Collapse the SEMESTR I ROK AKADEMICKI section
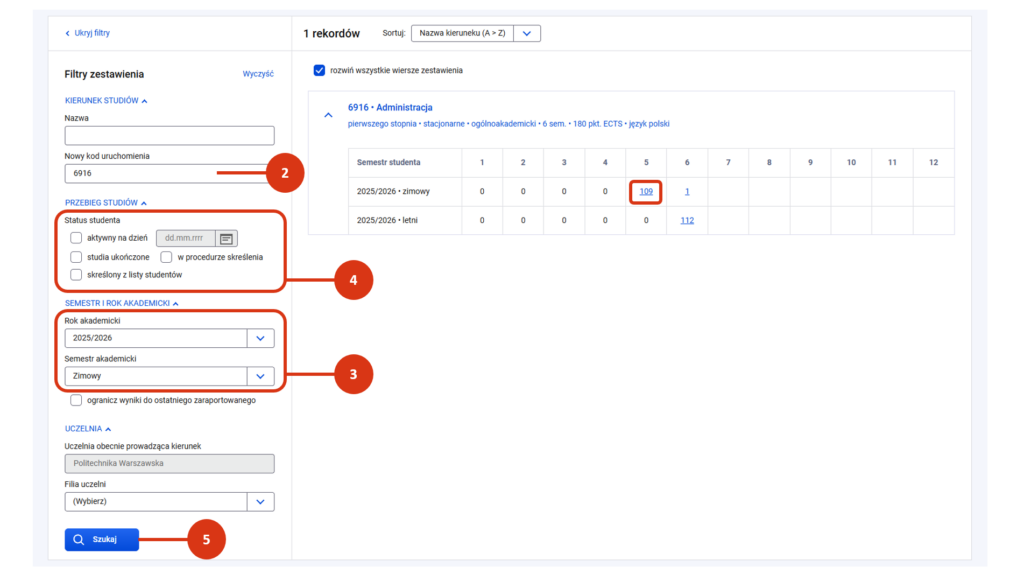The image size is (1024, 574). coord(121,303)
